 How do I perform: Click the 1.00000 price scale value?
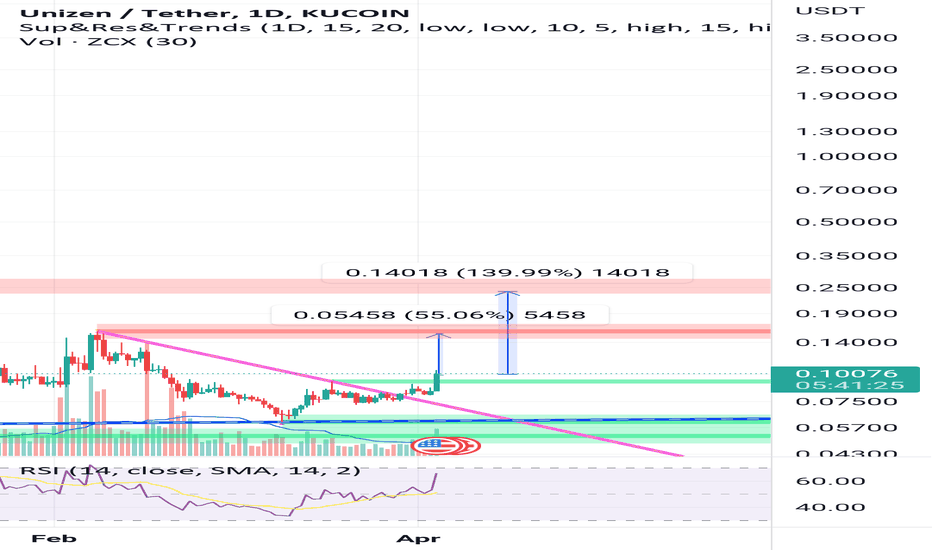pyautogui.click(x=846, y=157)
